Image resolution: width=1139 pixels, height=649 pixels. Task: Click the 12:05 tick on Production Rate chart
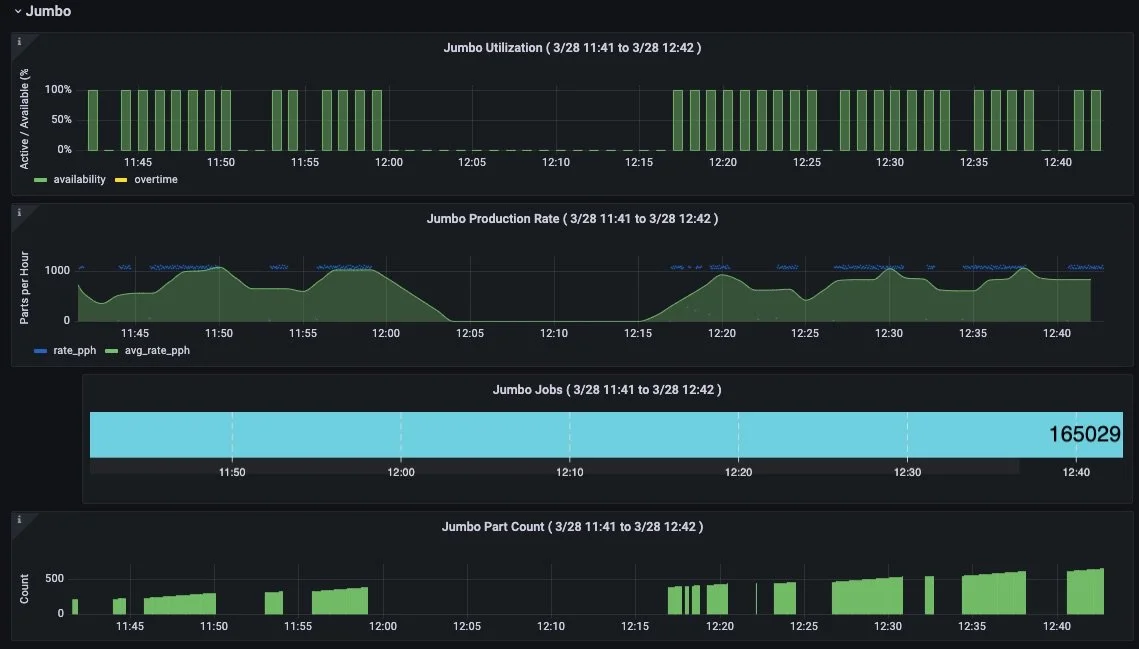470,333
